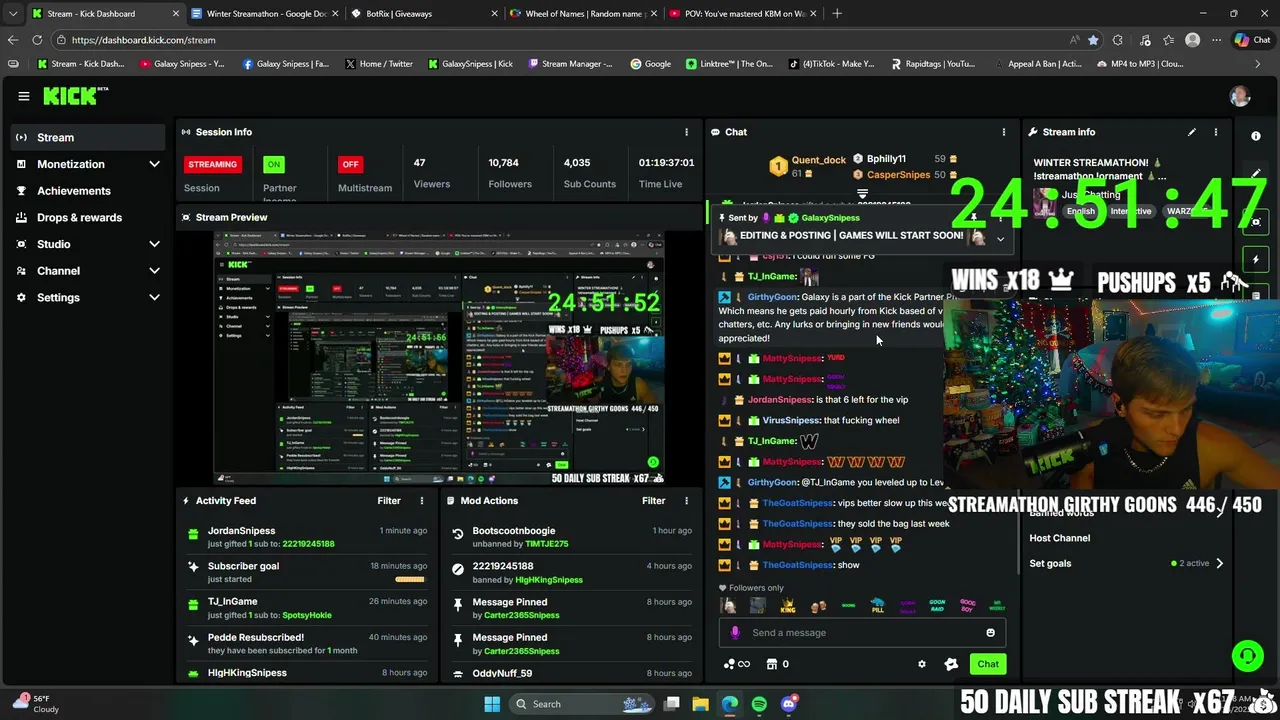Open File Explorer from the taskbar
1280x720 pixels.
click(x=701, y=704)
